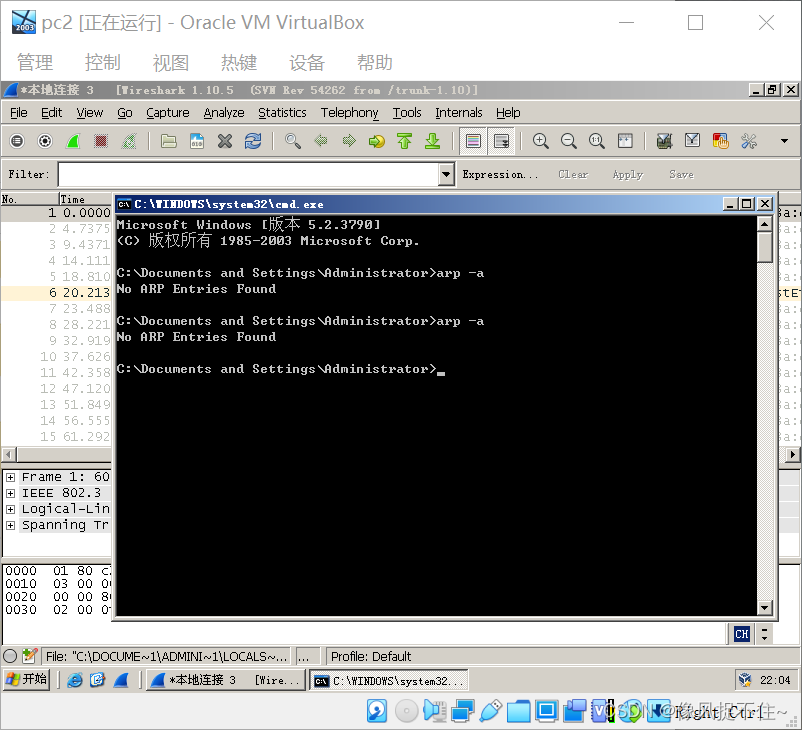802x730 pixels.
Task: Reset zoom to normal size (1:1)
Action: (597, 141)
